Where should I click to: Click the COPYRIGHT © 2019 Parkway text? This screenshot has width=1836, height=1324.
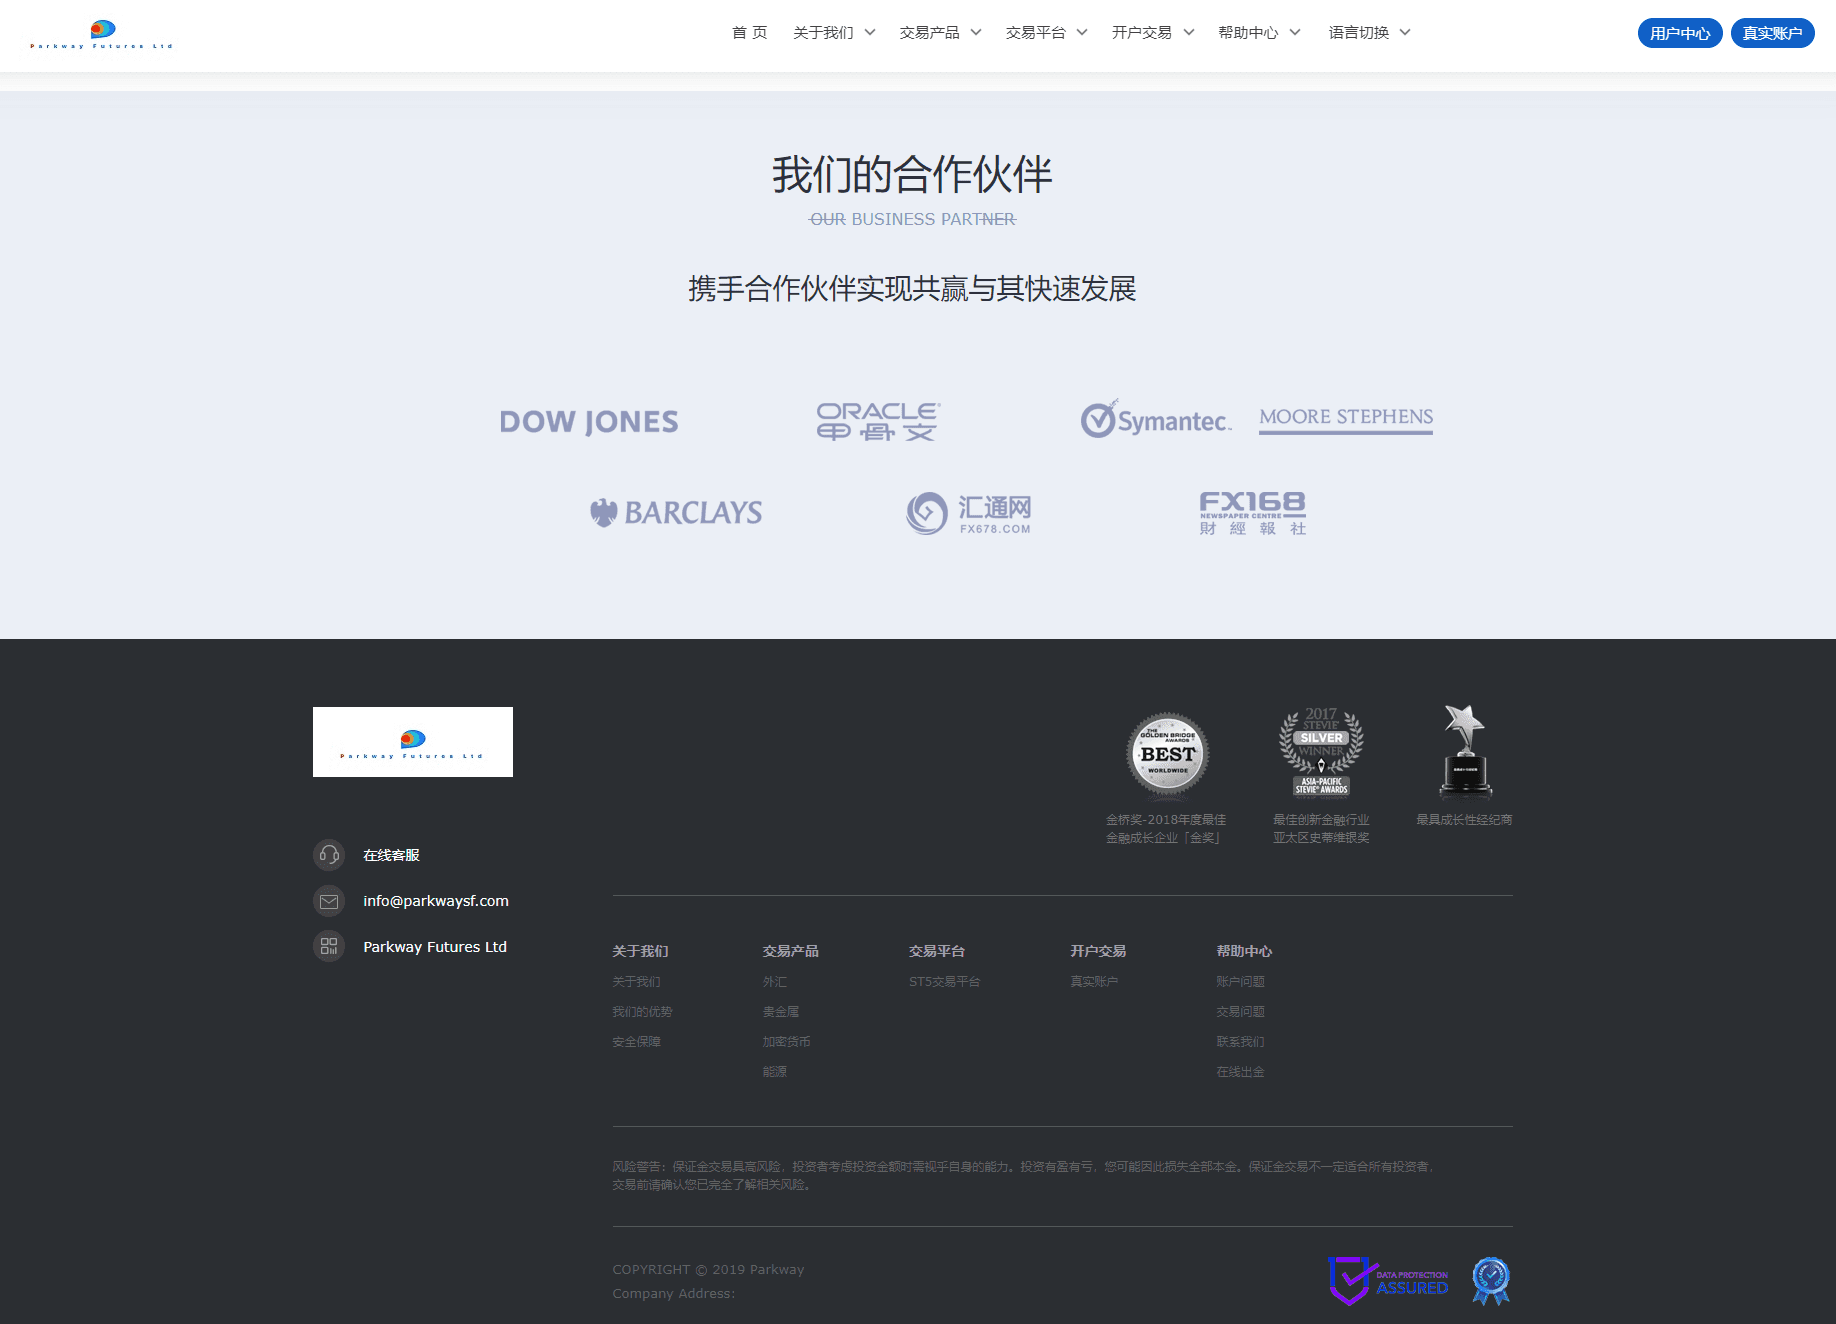709,1270
